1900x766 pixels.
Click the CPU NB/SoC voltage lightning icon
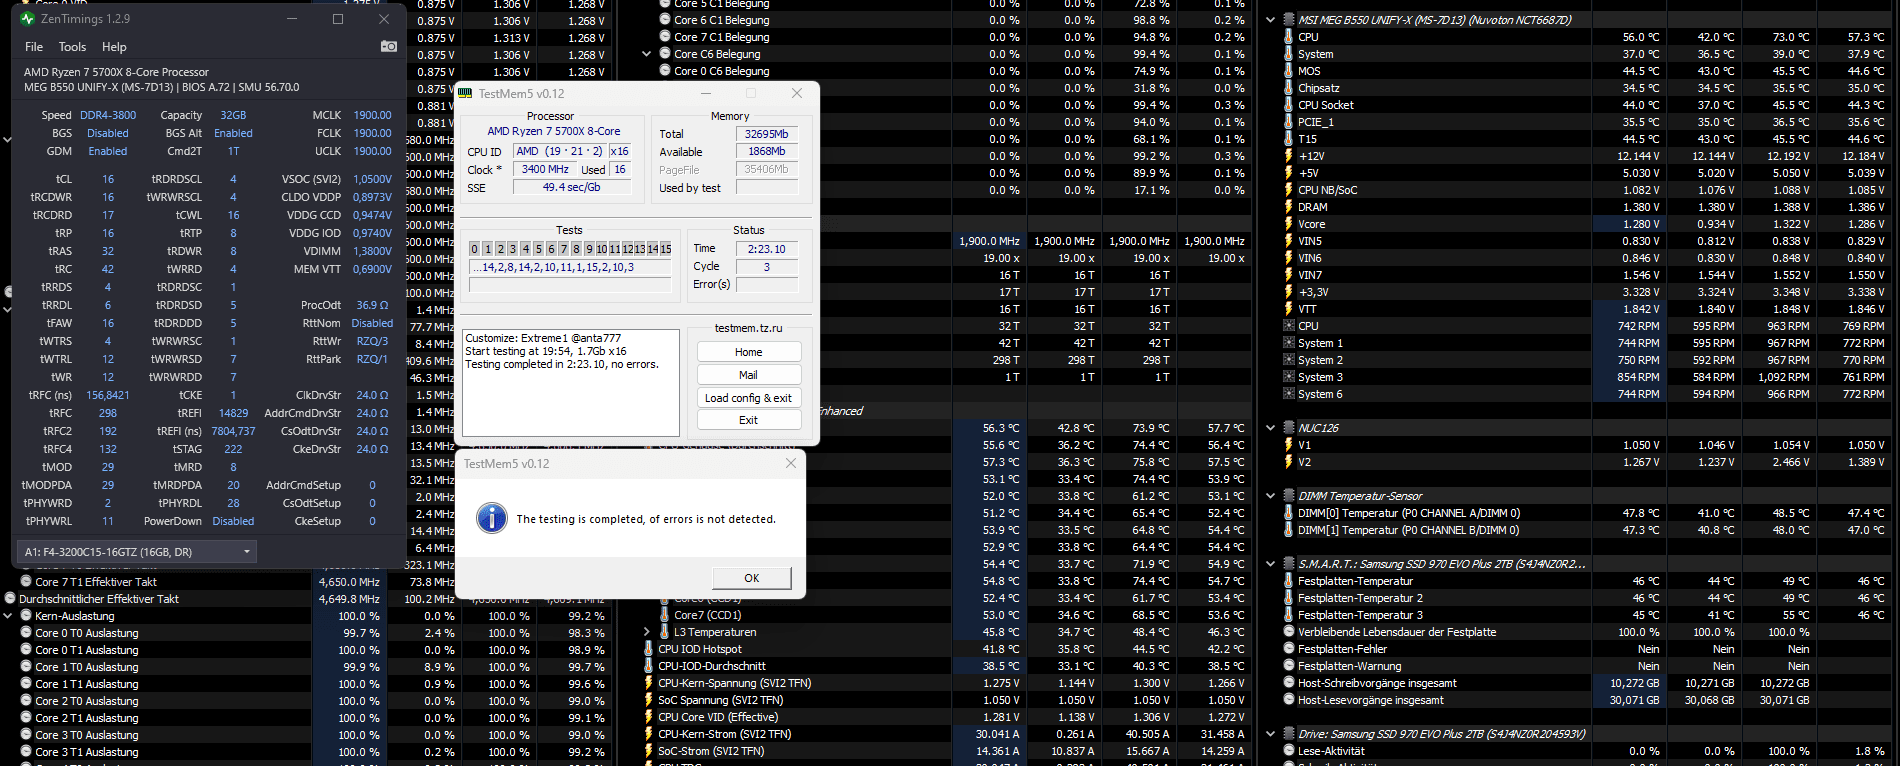(1289, 190)
